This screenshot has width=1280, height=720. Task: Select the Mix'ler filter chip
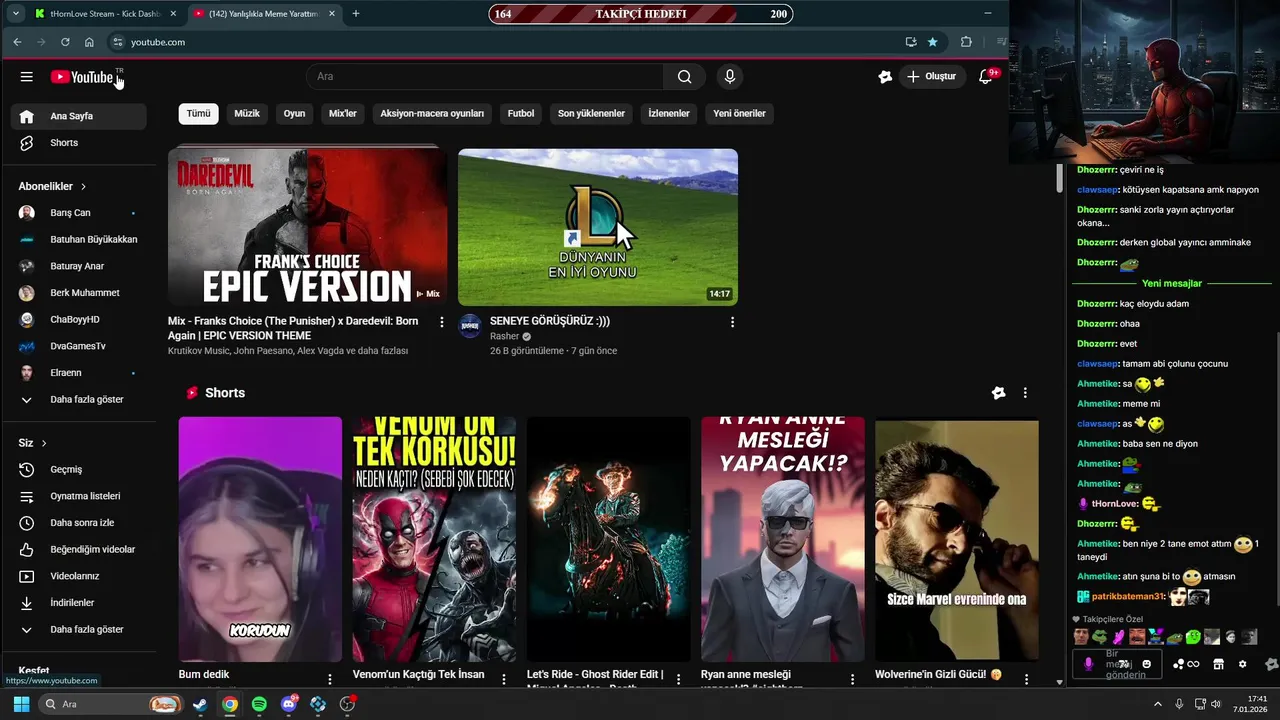343,114
